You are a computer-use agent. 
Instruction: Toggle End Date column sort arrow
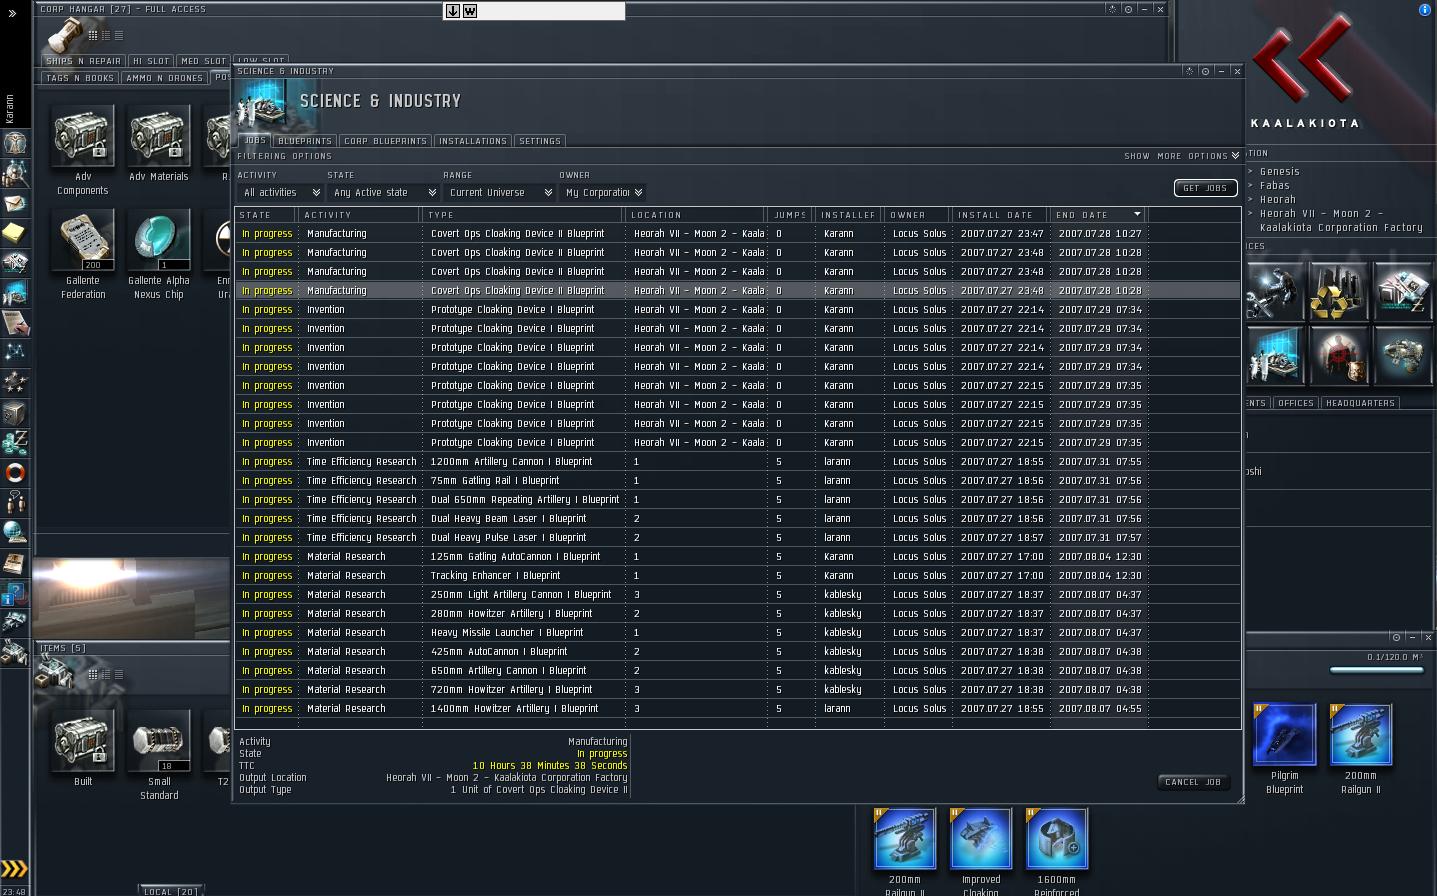click(1137, 214)
